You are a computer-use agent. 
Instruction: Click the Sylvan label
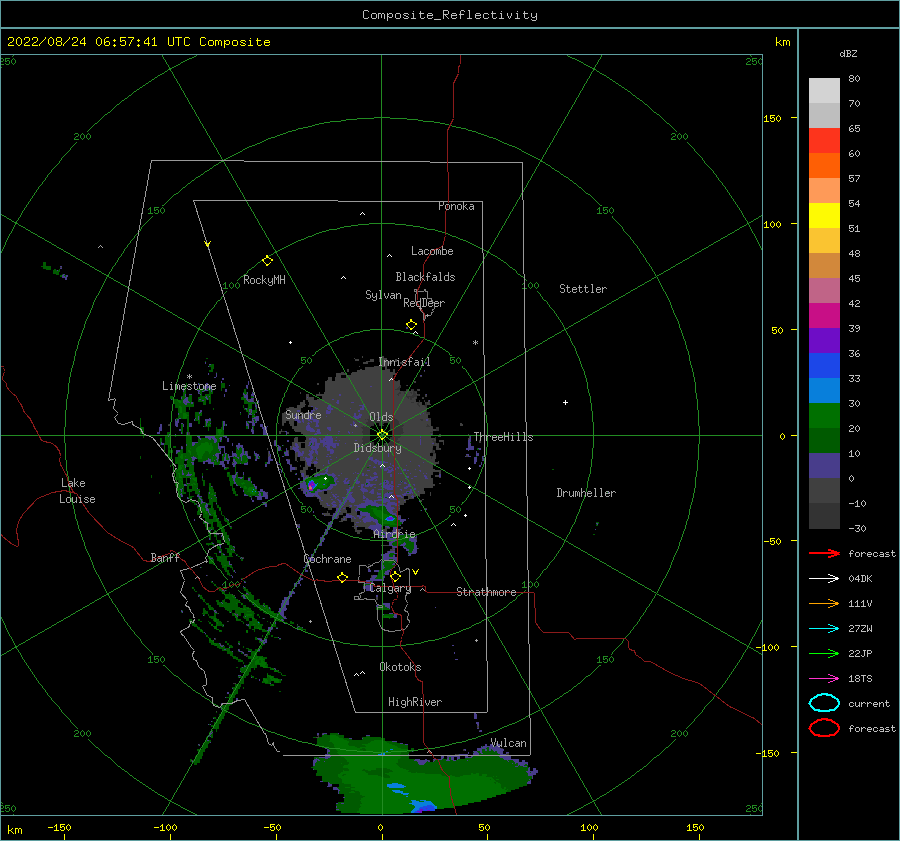[x=383, y=295]
